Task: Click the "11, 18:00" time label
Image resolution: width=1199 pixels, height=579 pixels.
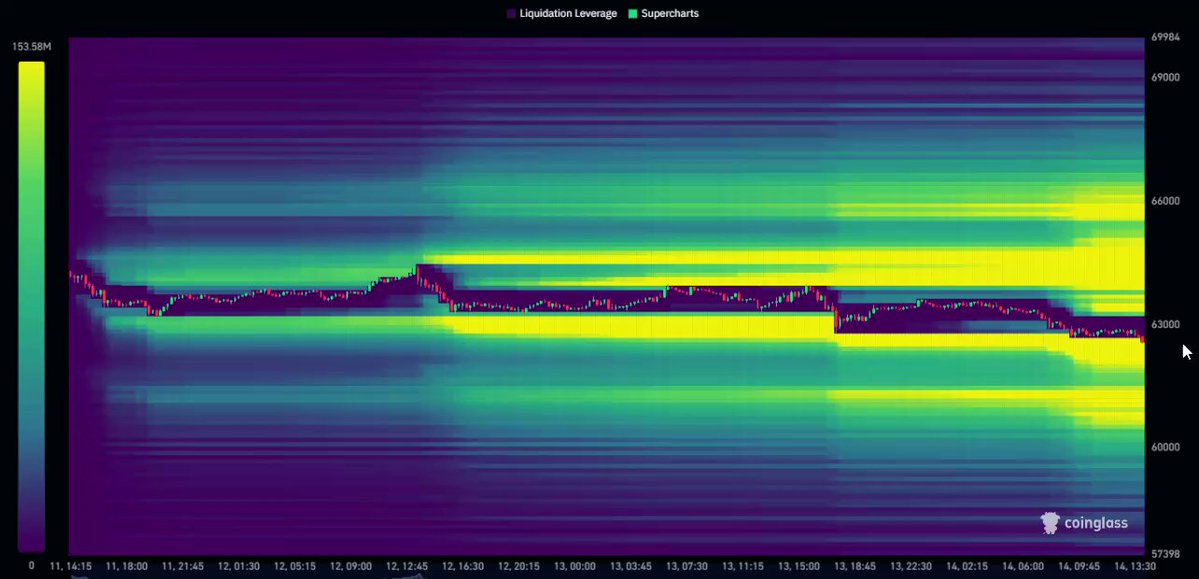Action: 126,567
